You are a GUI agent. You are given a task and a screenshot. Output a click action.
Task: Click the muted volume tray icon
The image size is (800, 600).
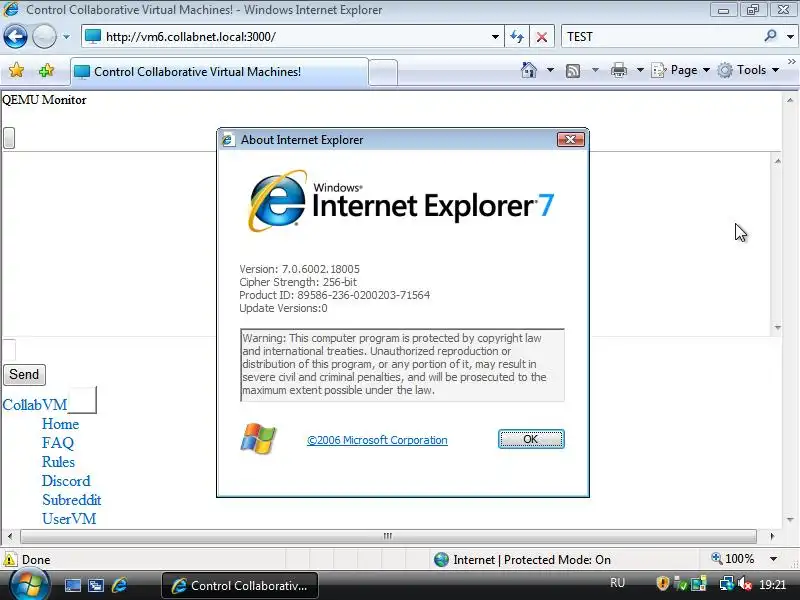(x=744, y=583)
